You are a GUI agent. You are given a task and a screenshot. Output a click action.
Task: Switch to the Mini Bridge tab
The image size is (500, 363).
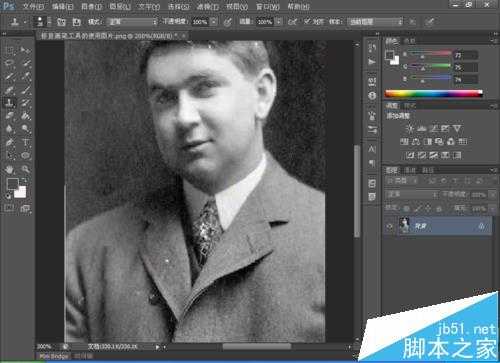pos(54,356)
